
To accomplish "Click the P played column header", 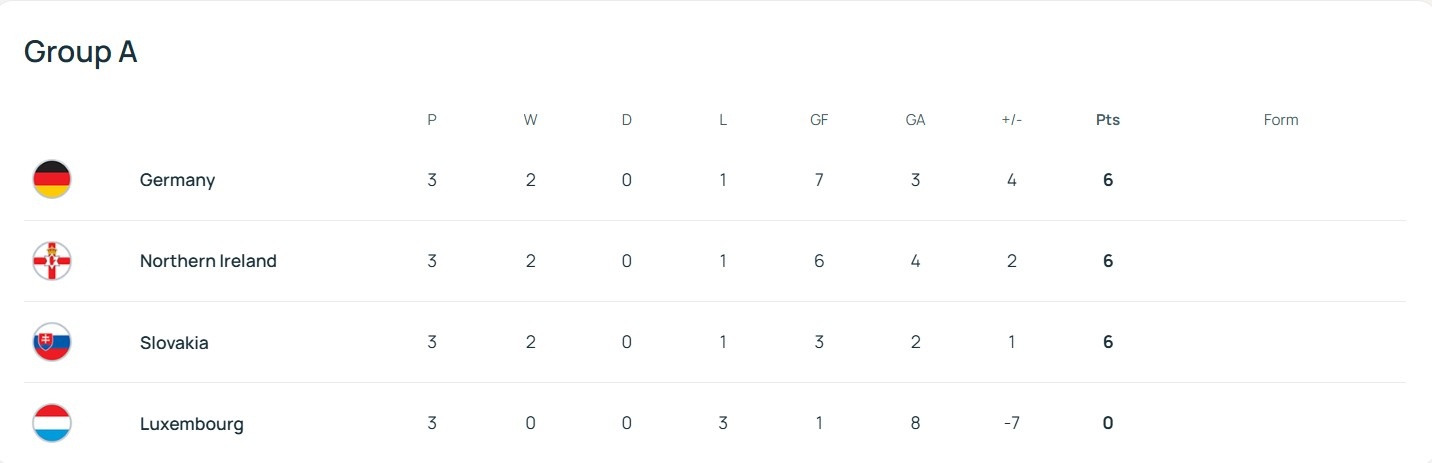I will 432,120.
